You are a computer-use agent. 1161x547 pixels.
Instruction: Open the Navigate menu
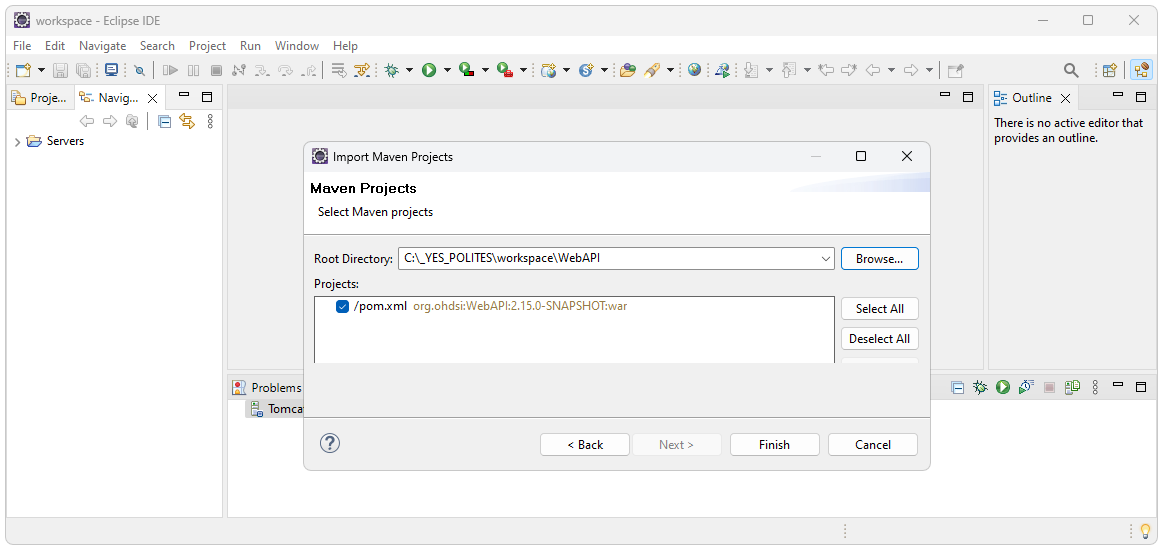click(102, 46)
